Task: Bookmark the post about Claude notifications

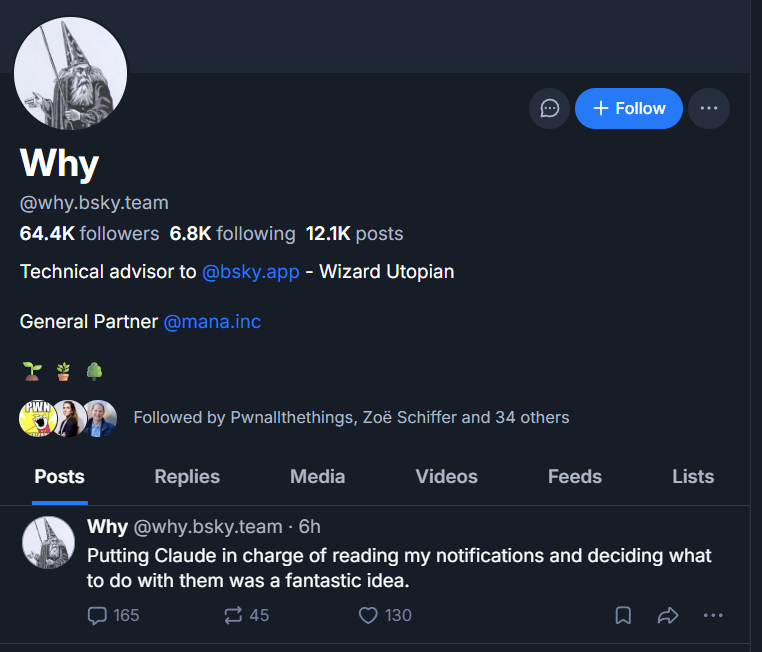Action: pyautogui.click(x=623, y=616)
